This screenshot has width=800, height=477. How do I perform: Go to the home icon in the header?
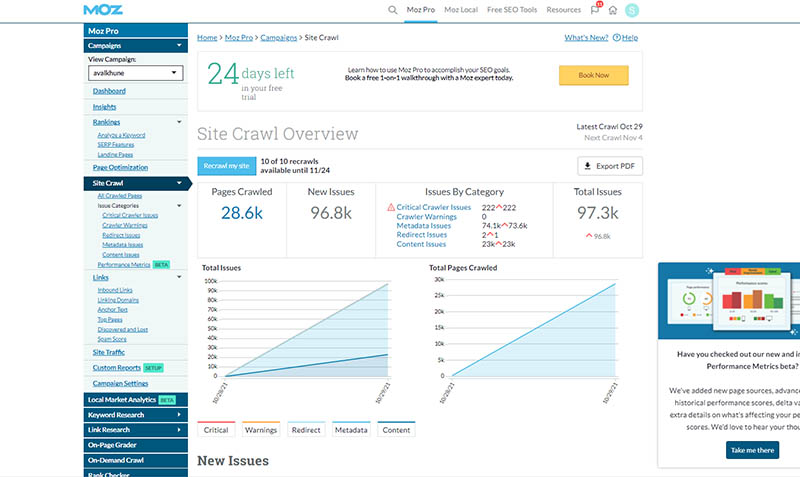pyautogui.click(x=613, y=10)
